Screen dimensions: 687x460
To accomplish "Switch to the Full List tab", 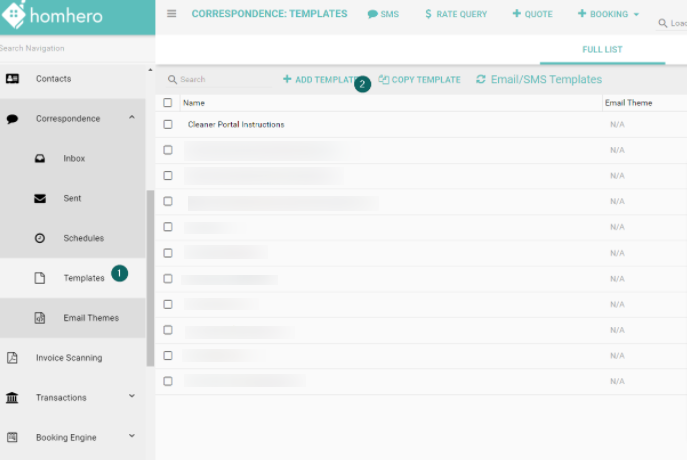I will point(602,49).
